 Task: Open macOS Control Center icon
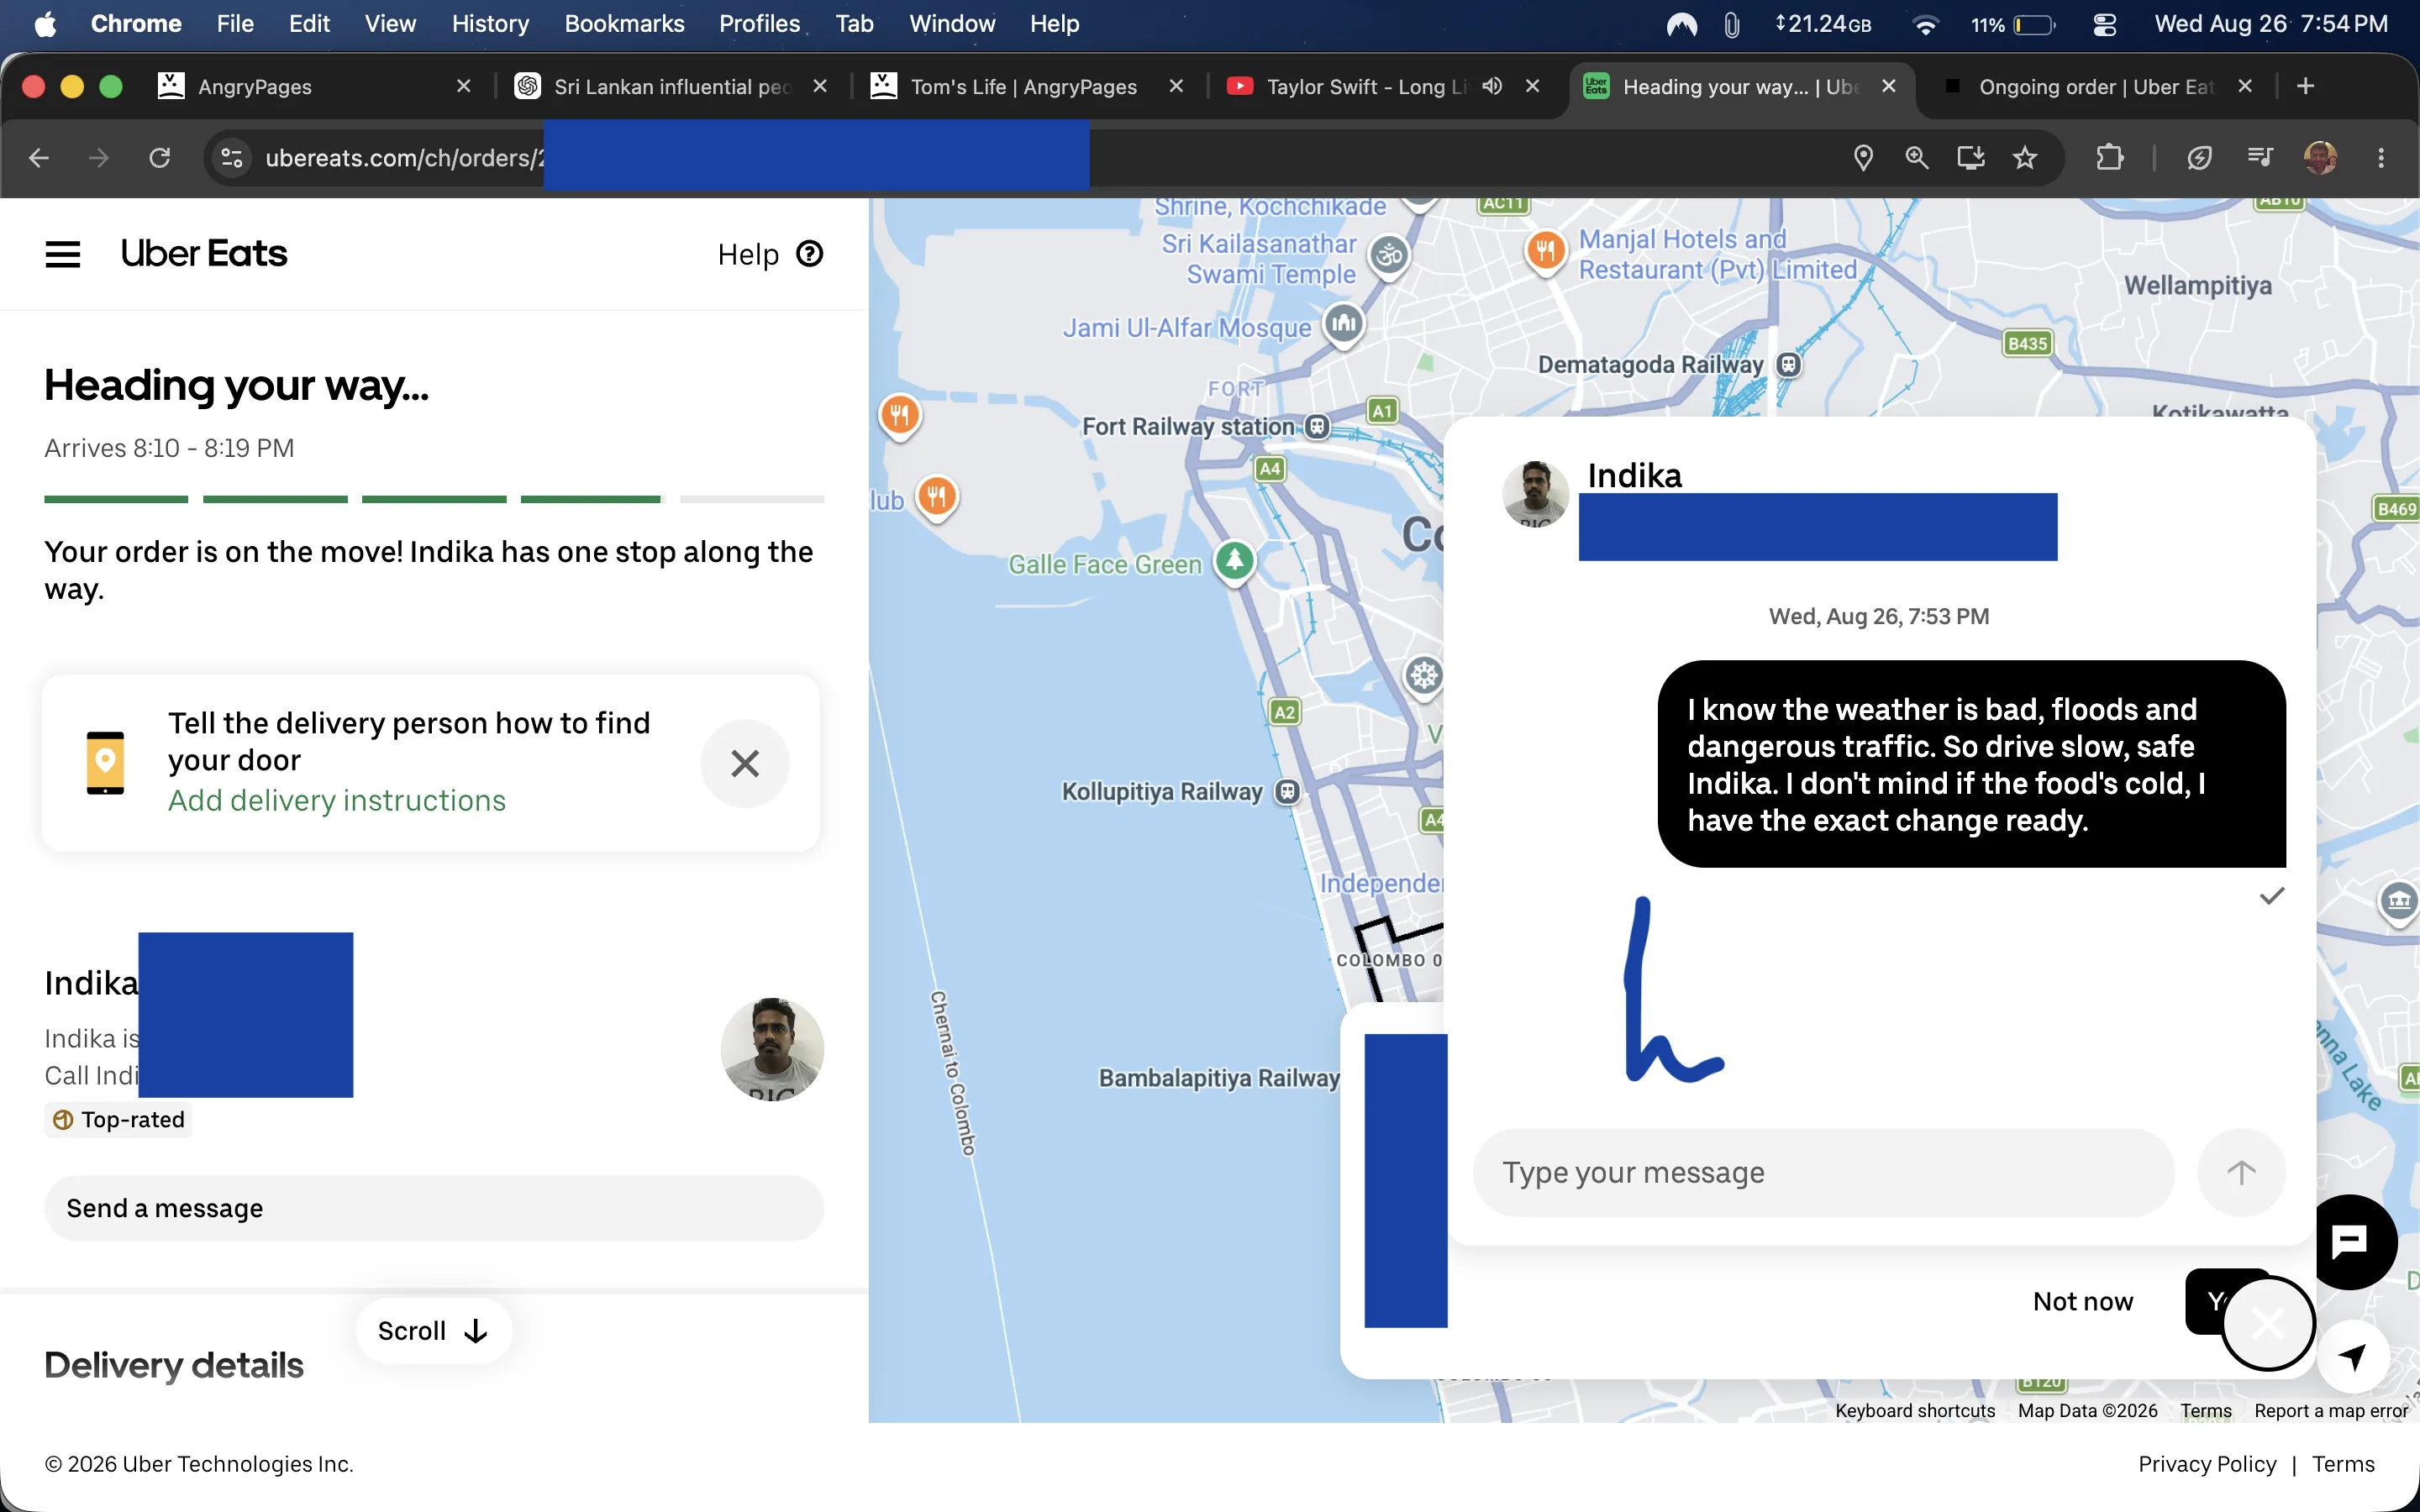pos(2105,24)
